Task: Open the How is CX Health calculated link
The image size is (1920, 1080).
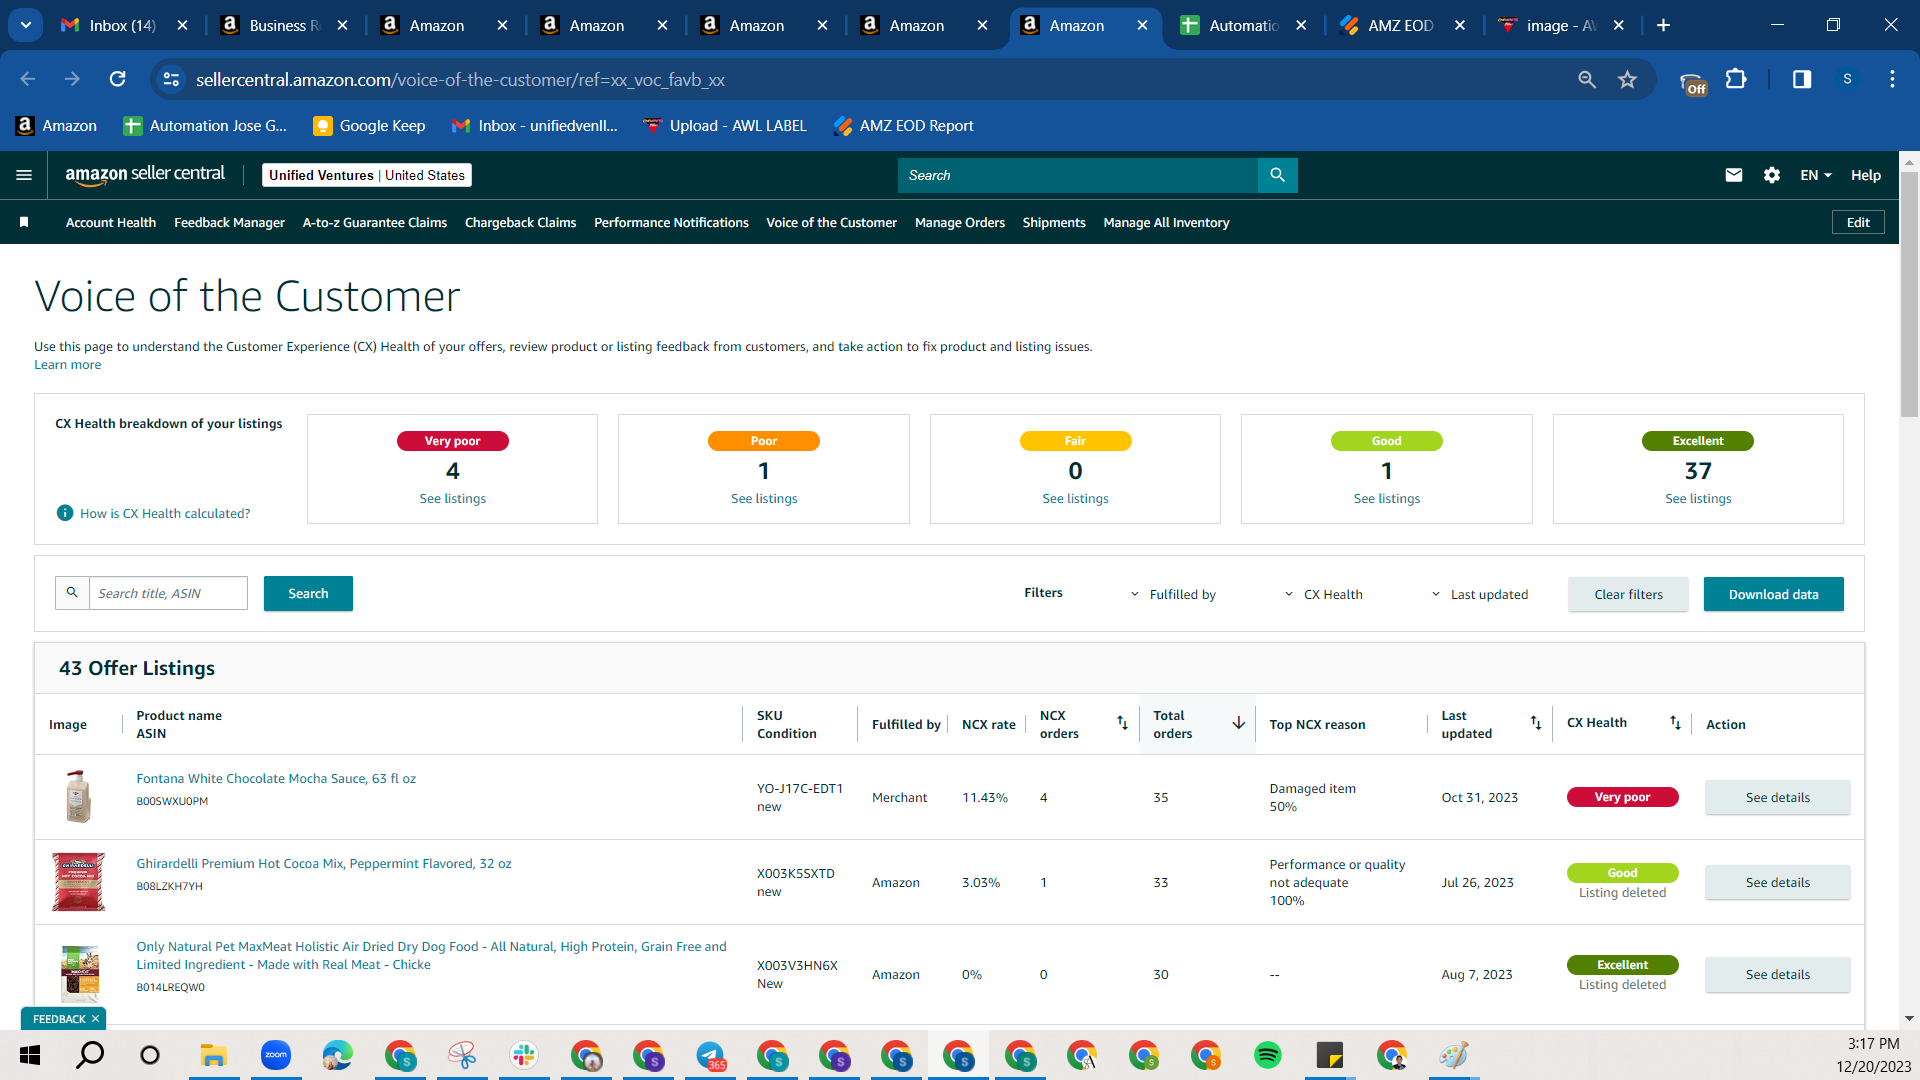Action: pos(165,514)
